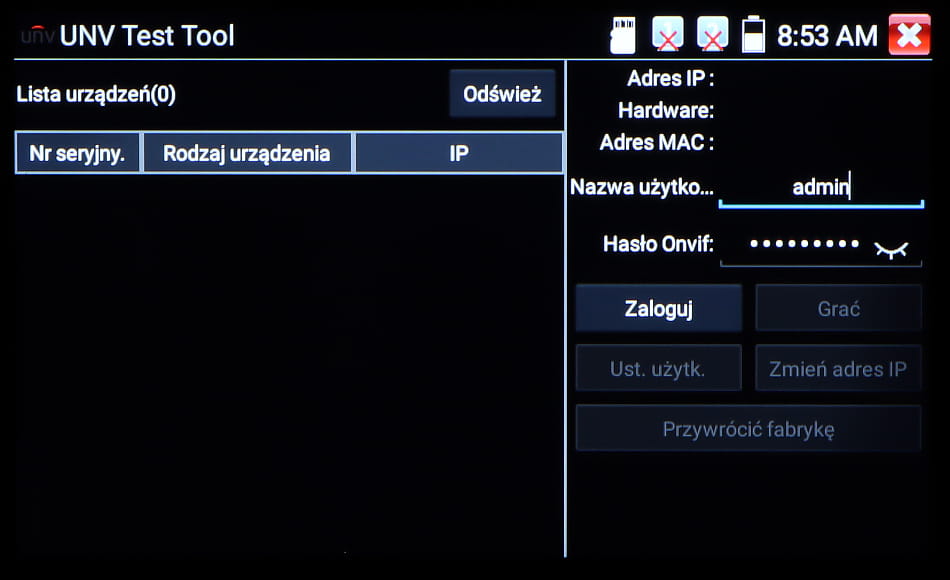
Task: Open Ust. użytk. user settings
Action: click(658, 367)
